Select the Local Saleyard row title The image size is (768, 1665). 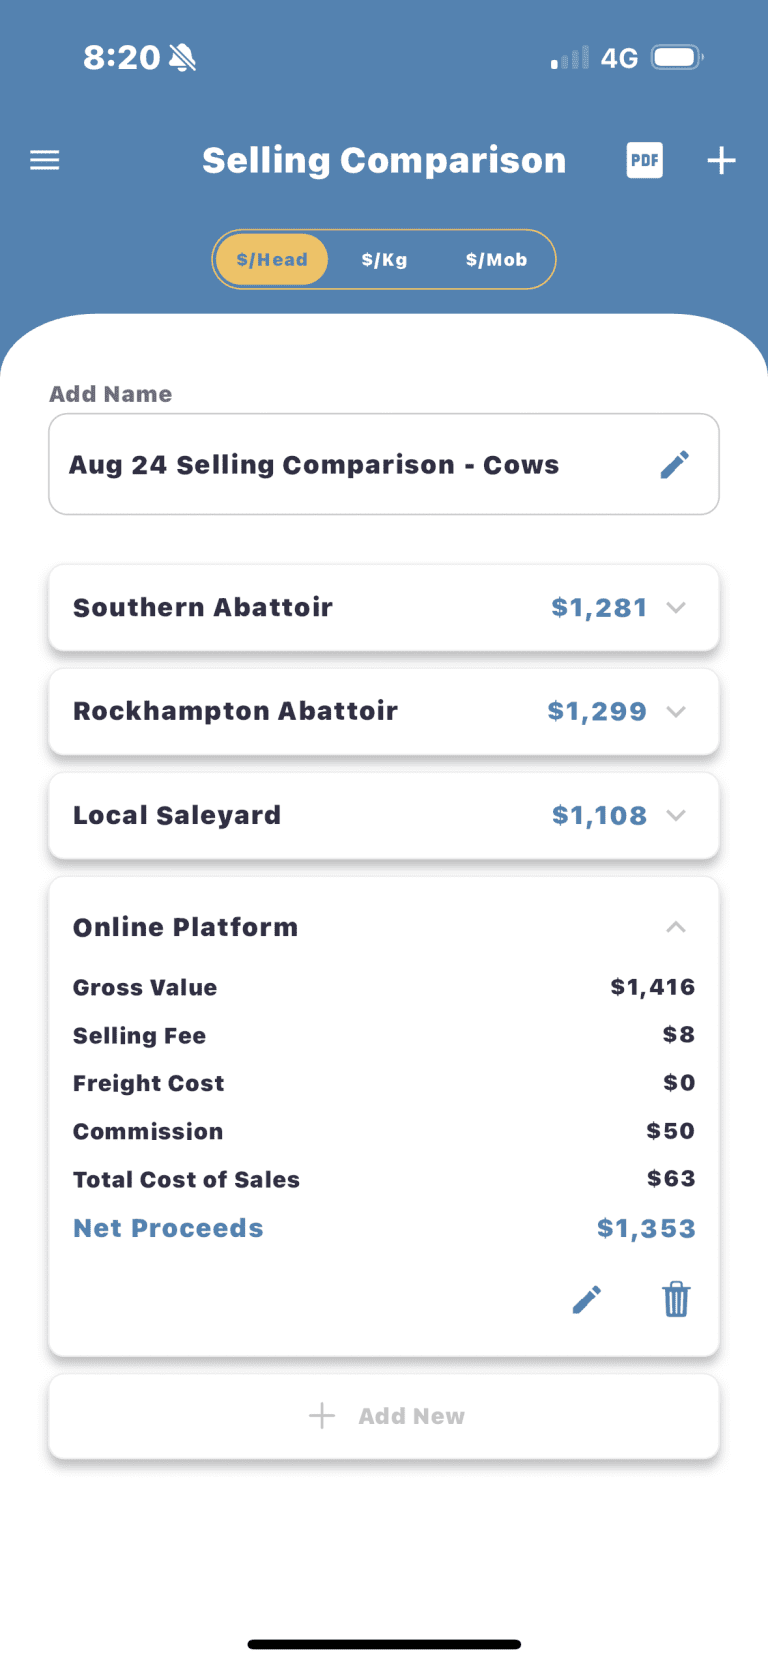tap(177, 815)
